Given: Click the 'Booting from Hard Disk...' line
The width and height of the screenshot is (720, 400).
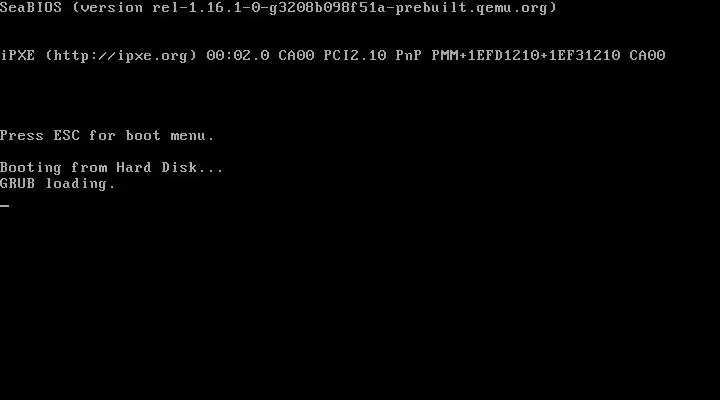Looking at the screenshot, I should [112, 168].
